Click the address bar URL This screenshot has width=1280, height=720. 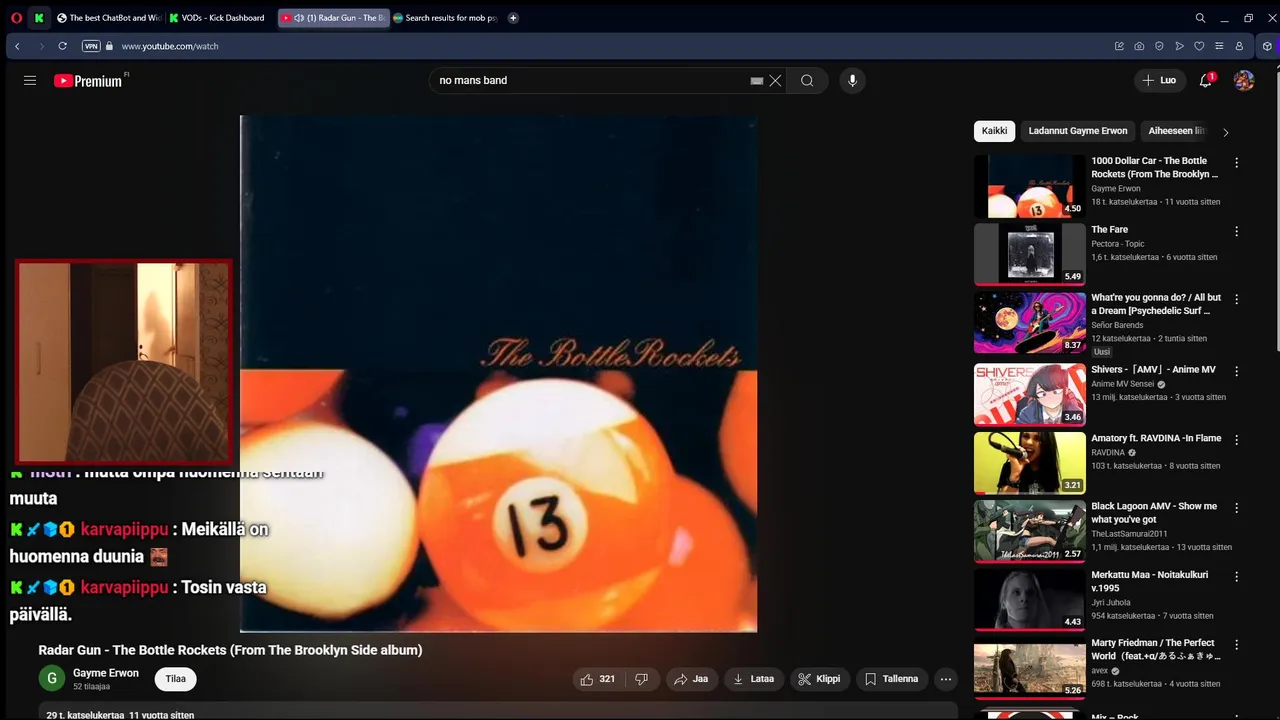pyautogui.click(x=170, y=46)
